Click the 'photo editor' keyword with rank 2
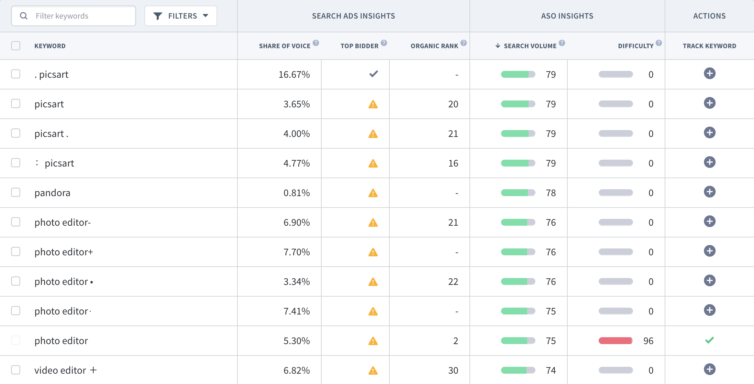 click(61, 341)
